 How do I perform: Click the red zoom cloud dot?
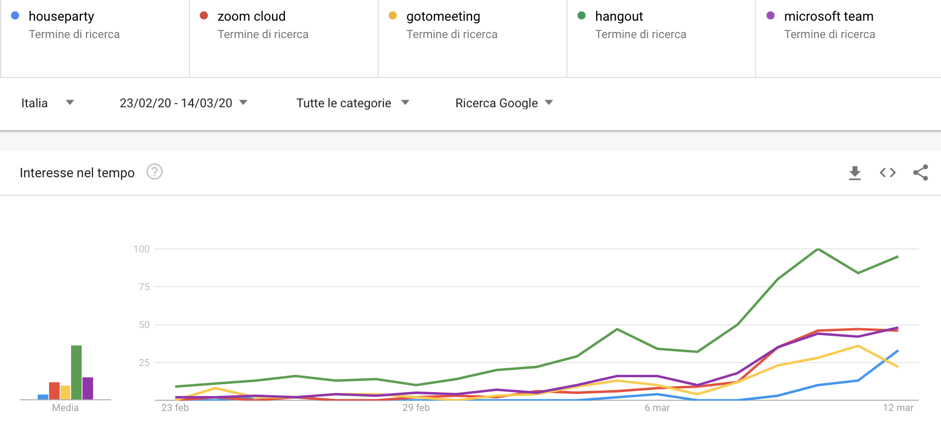click(204, 16)
